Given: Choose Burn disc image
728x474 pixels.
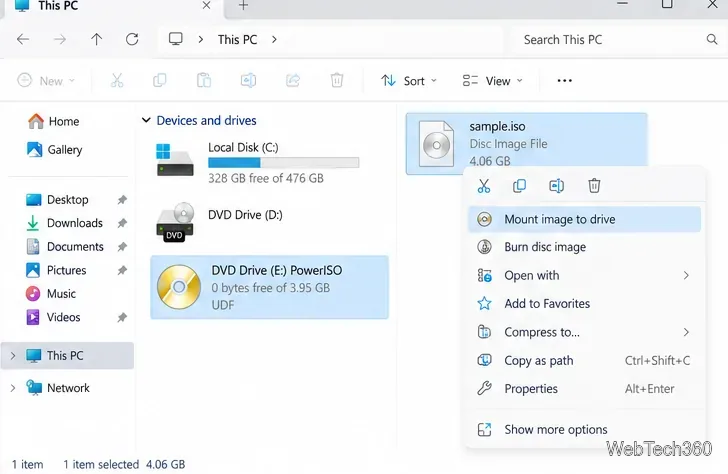Looking at the screenshot, I should [585, 247].
